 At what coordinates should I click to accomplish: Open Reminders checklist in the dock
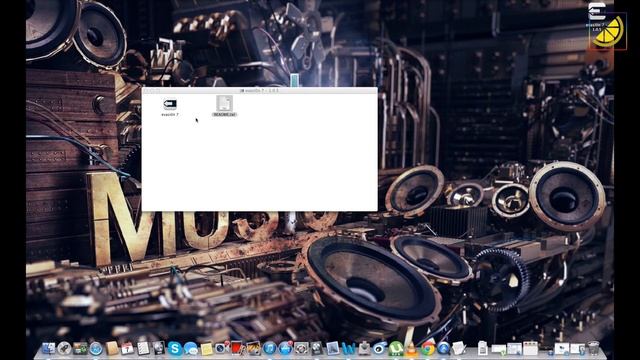[x=143, y=348]
